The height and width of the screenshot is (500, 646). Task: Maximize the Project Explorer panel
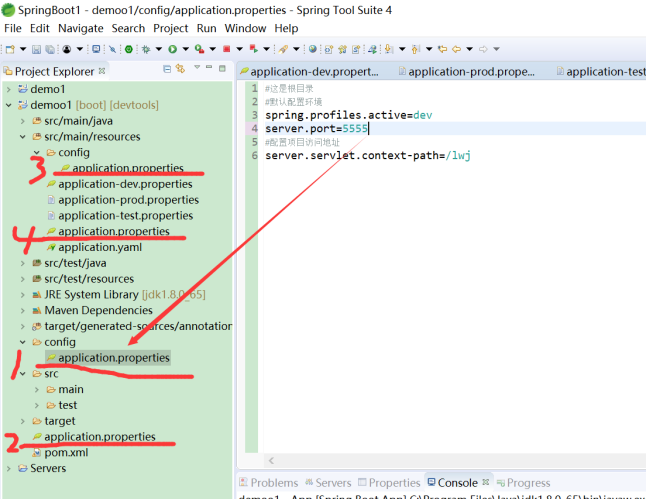tap(222, 68)
